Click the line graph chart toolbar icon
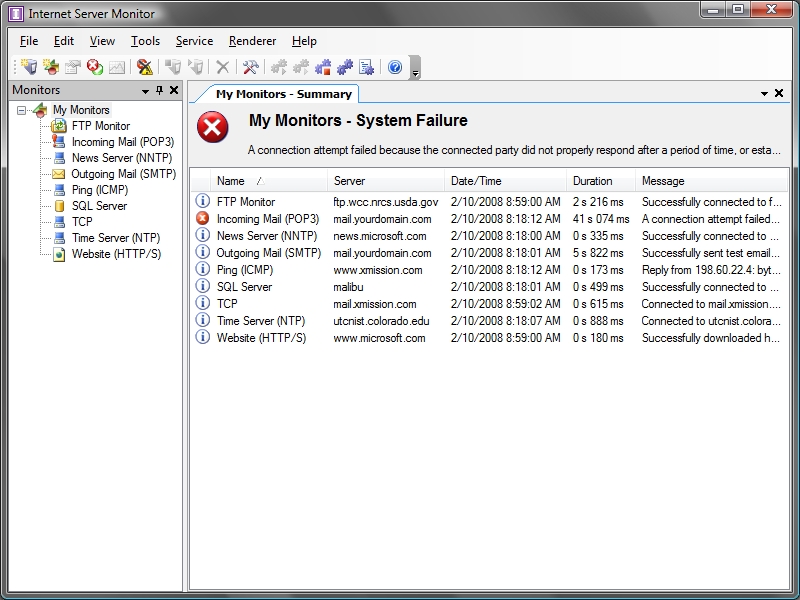This screenshot has height=600, width=800. 117,67
